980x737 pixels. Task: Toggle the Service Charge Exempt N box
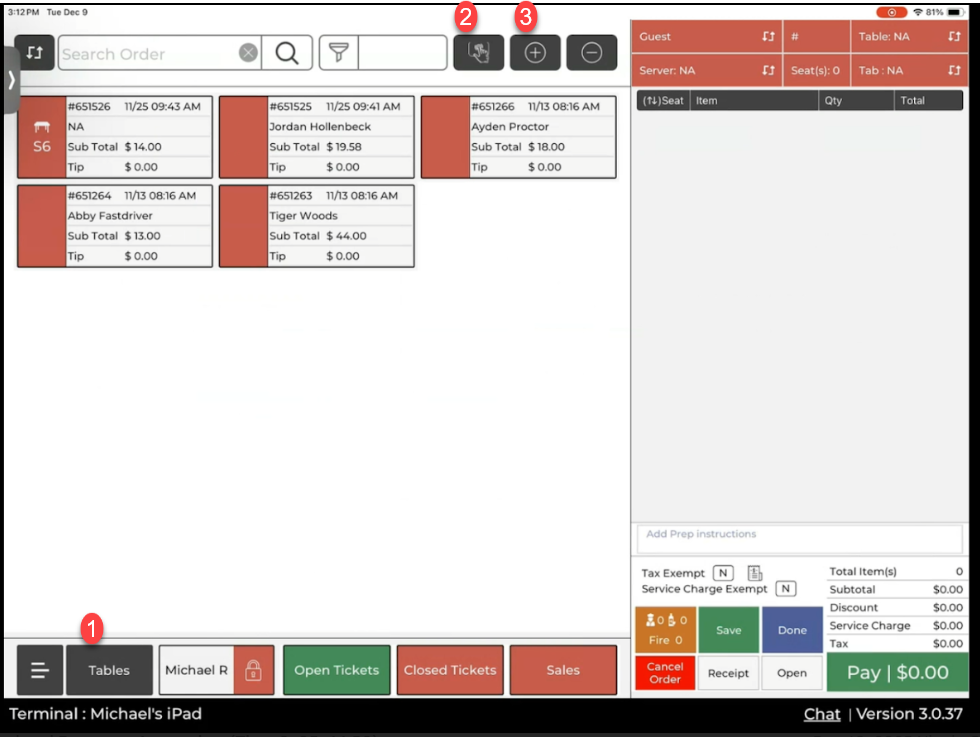pos(786,589)
